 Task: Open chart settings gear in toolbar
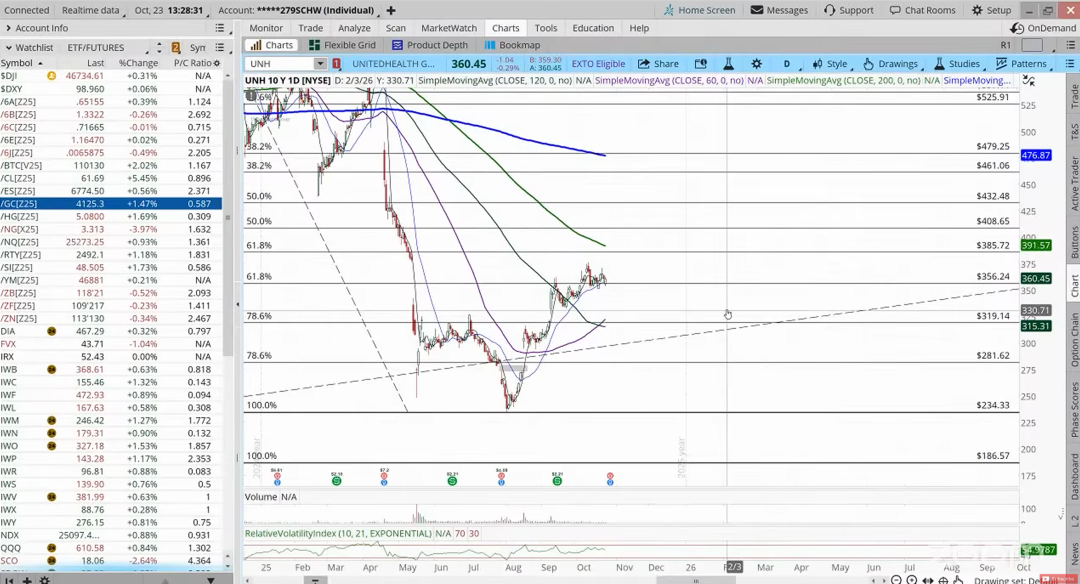pyautogui.click(x=756, y=63)
